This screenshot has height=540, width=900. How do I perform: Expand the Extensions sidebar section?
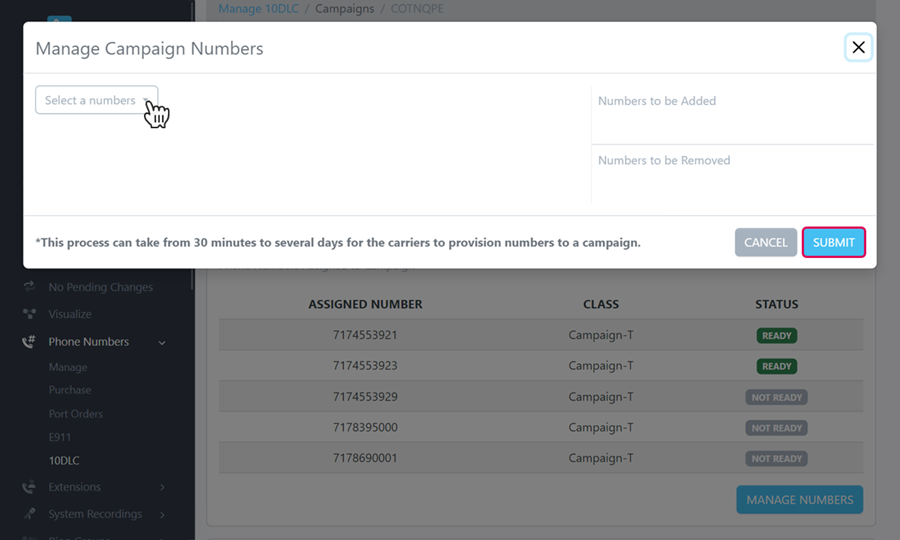tap(162, 488)
